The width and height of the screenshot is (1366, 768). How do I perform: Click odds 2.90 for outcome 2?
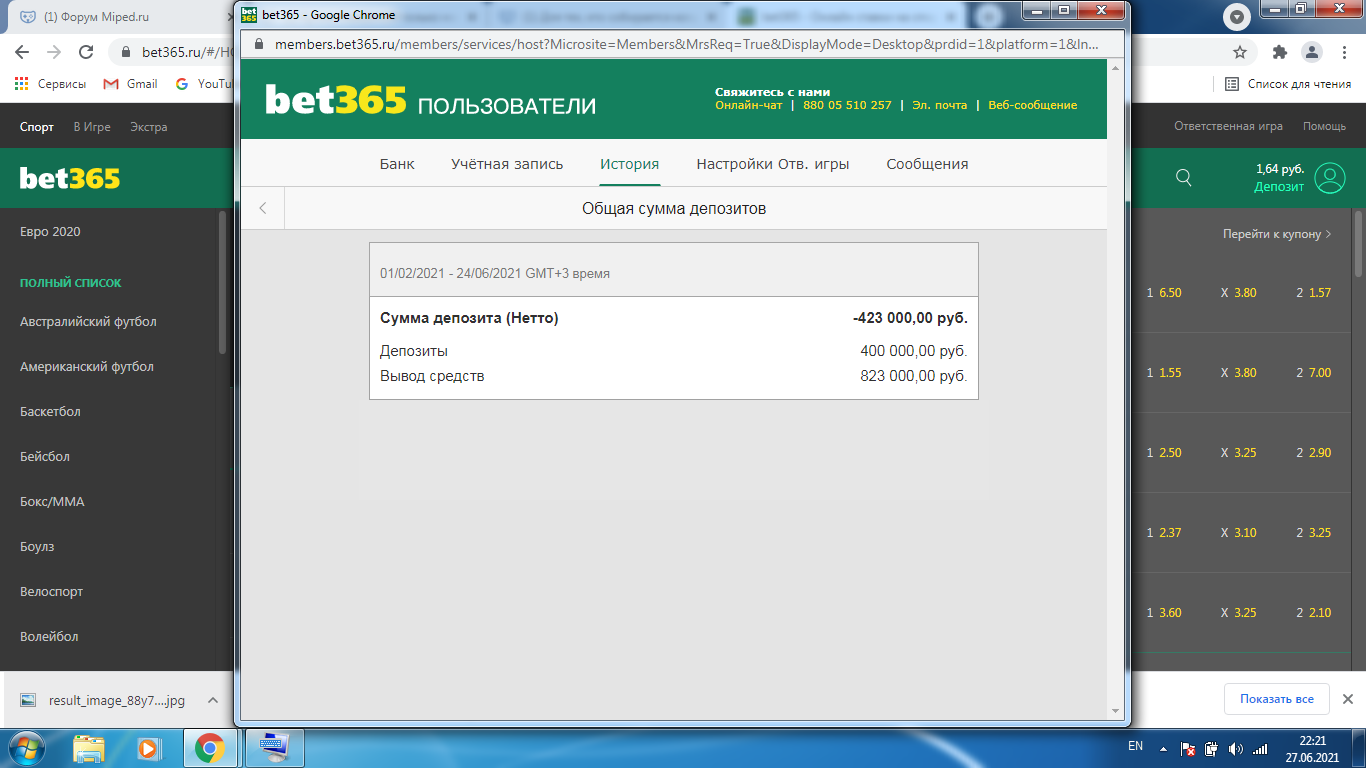point(1320,453)
